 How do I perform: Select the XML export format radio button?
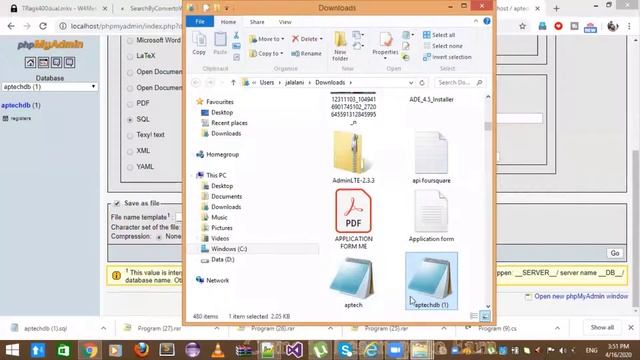[x=130, y=151]
